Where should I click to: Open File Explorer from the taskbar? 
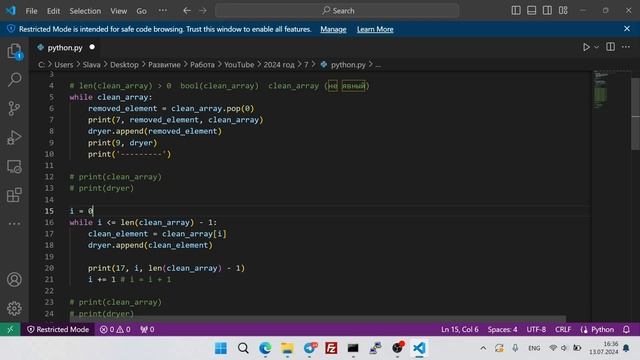[x=287, y=348]
